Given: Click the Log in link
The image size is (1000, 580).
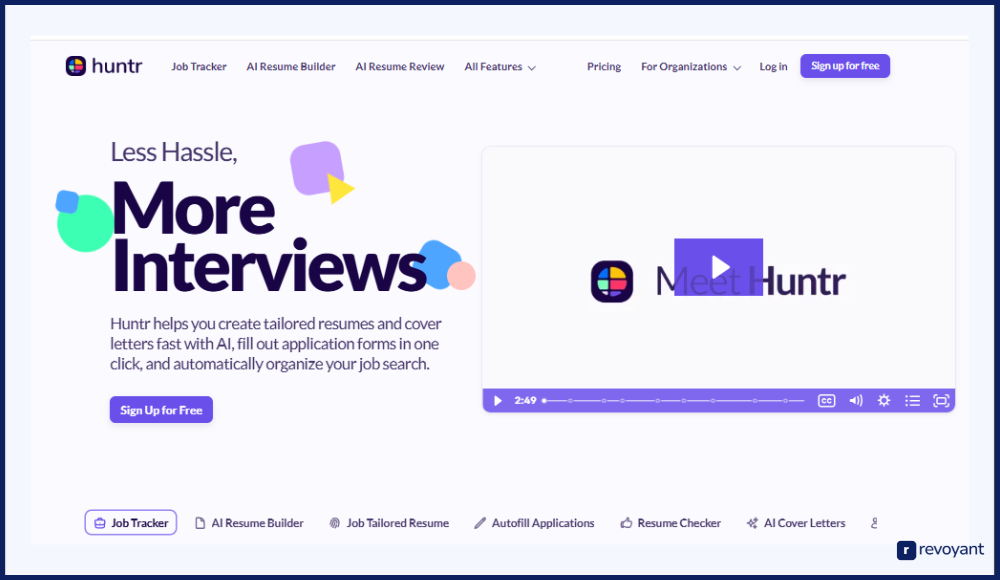Looking at the screenshot, I should click(x=773, y=66).
